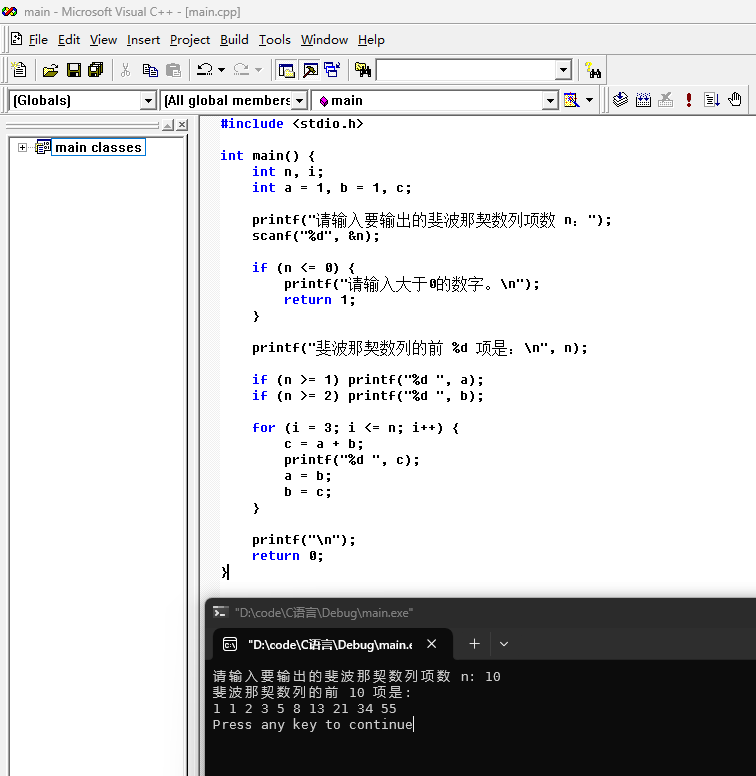Click the Open file folder icon

click(50, 70)
